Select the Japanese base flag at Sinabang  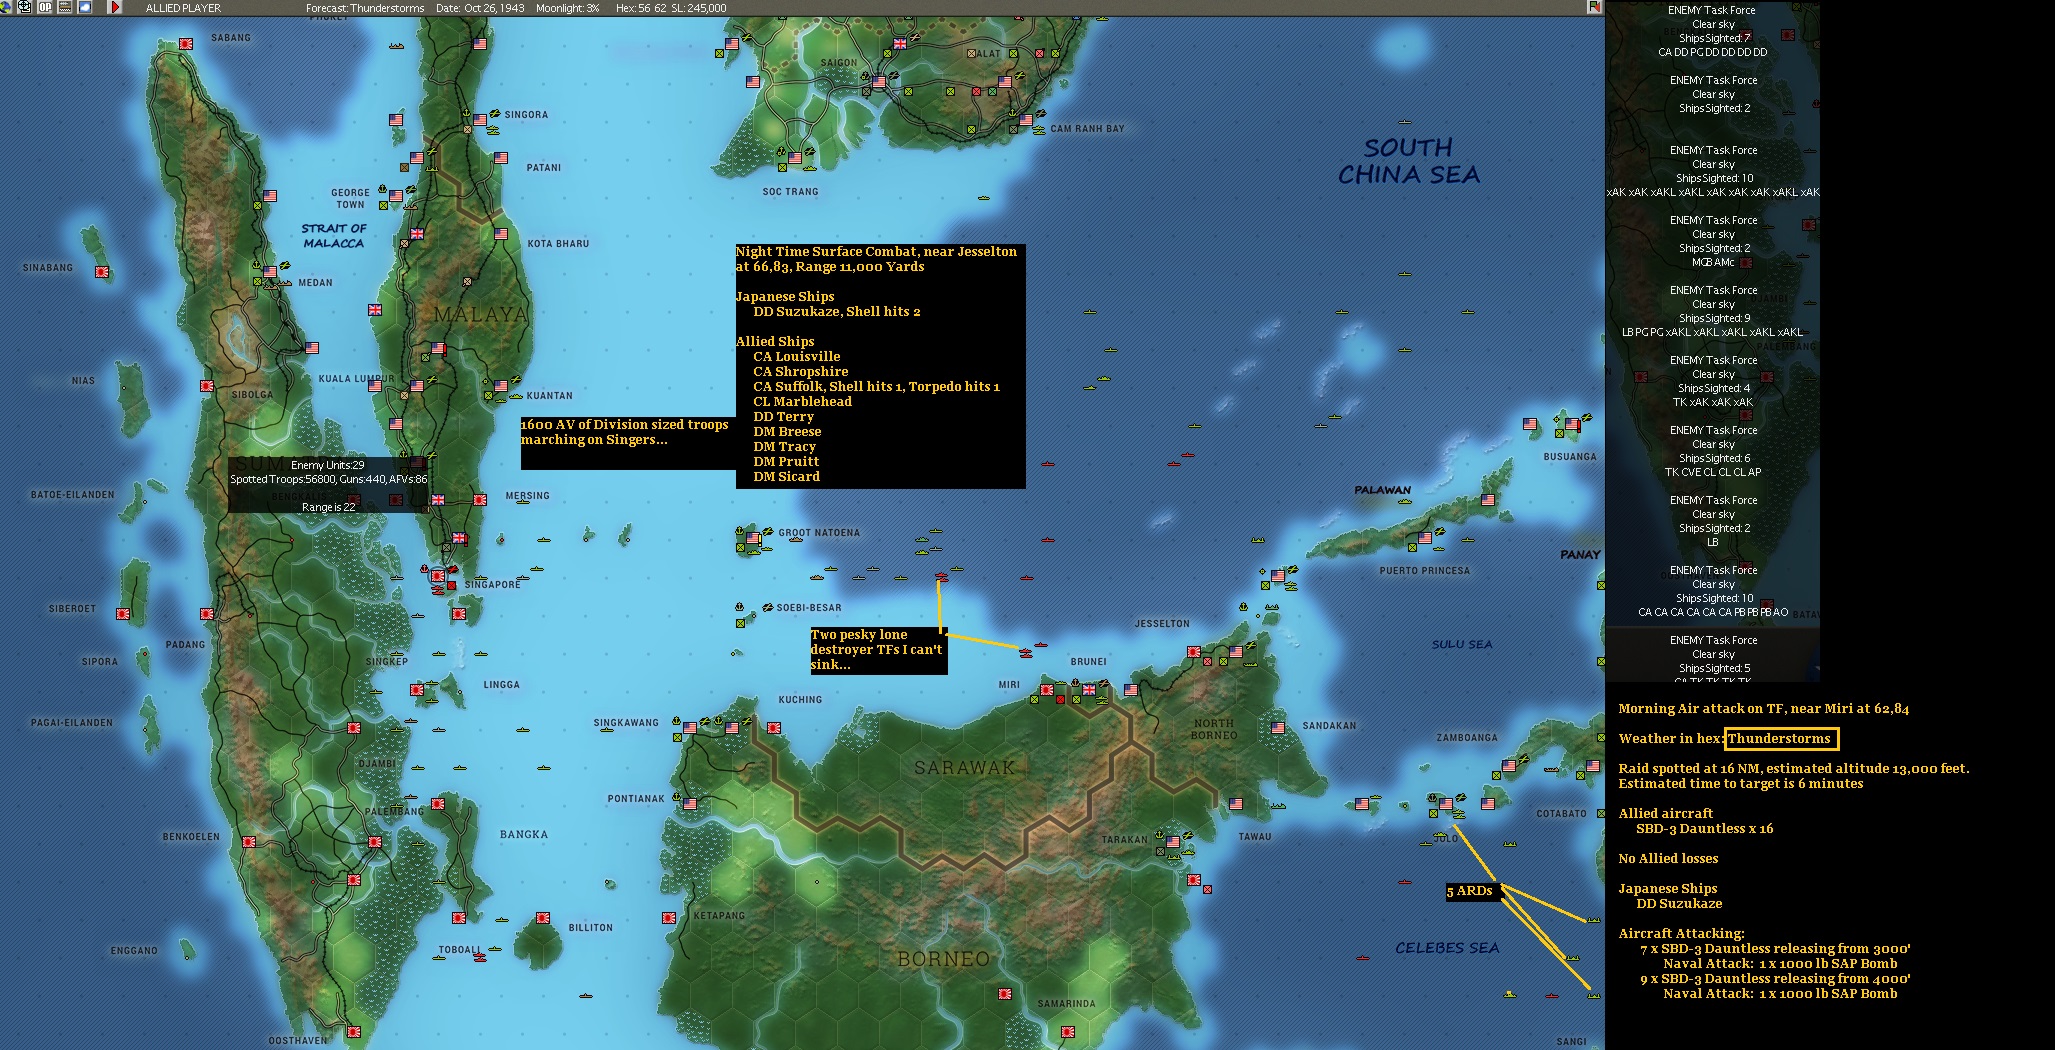[101, 272]
